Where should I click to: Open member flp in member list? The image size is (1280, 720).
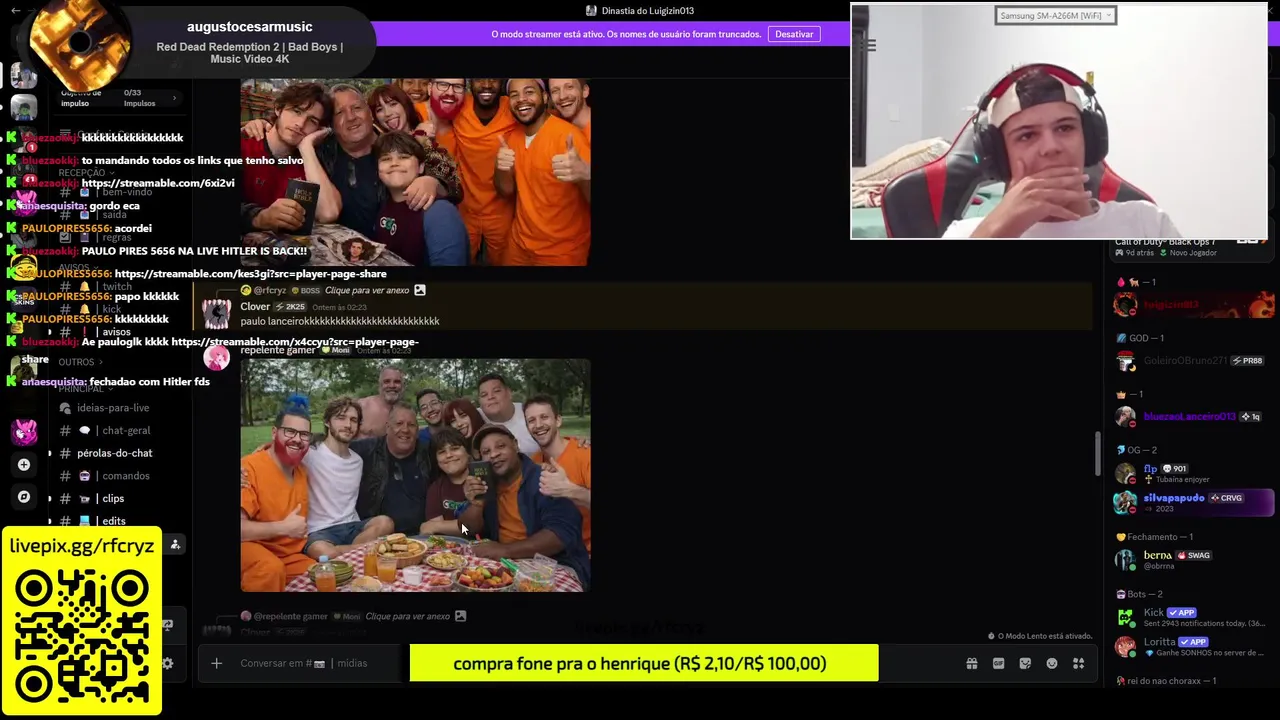click(x=1195, y=473)
